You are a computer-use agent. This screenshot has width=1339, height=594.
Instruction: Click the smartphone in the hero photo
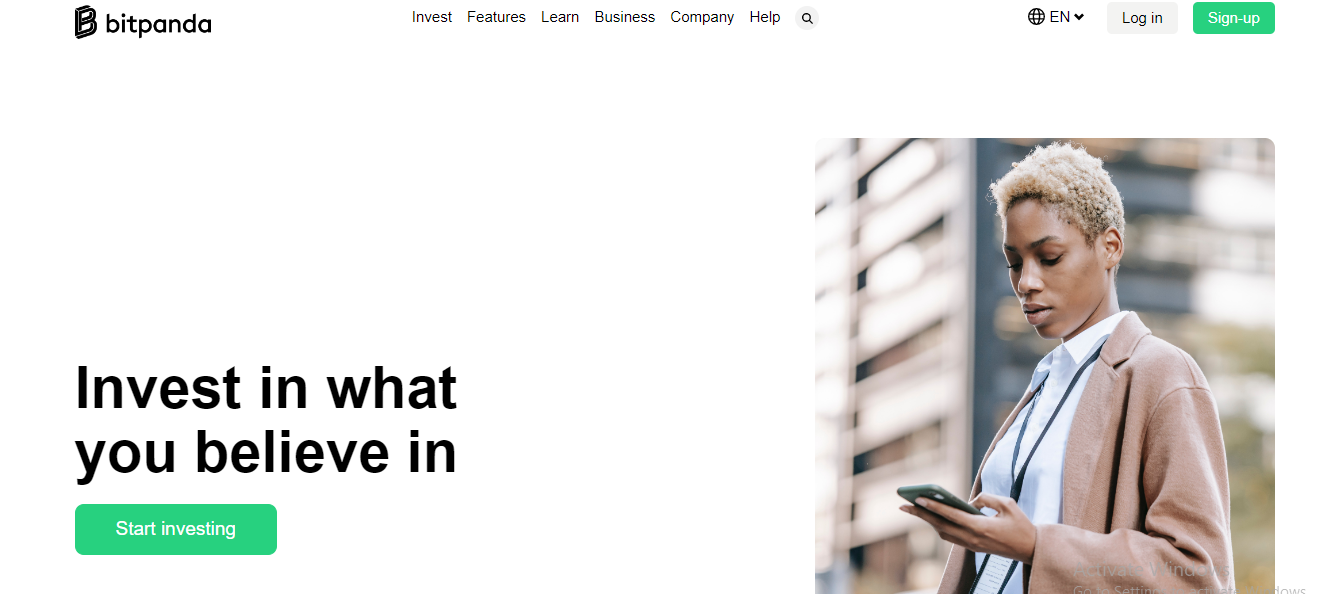[x=938, y=498]
